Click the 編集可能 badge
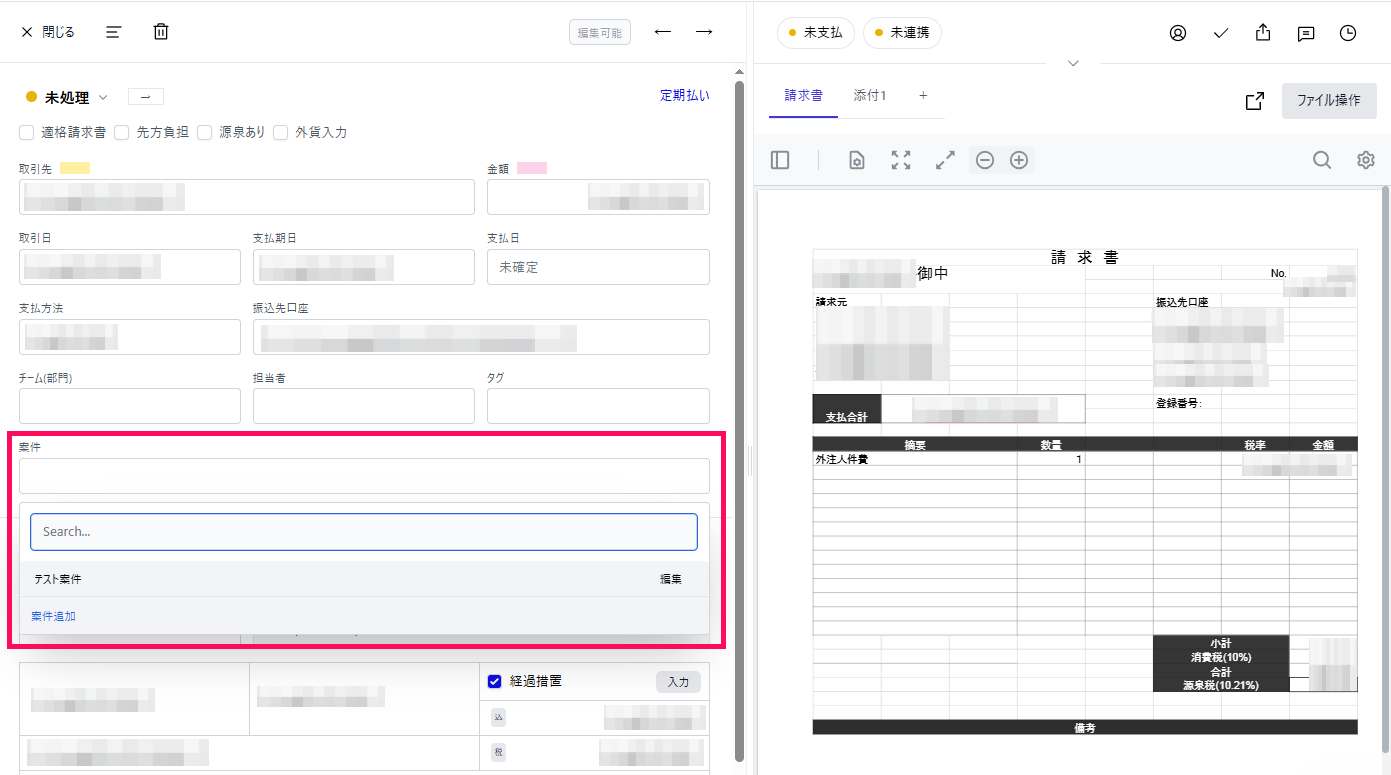1391x775 pixels. coord(600,33)
